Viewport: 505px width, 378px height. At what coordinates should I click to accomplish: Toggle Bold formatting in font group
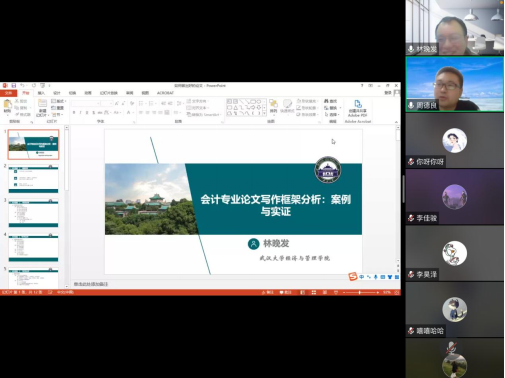point(74,113)
